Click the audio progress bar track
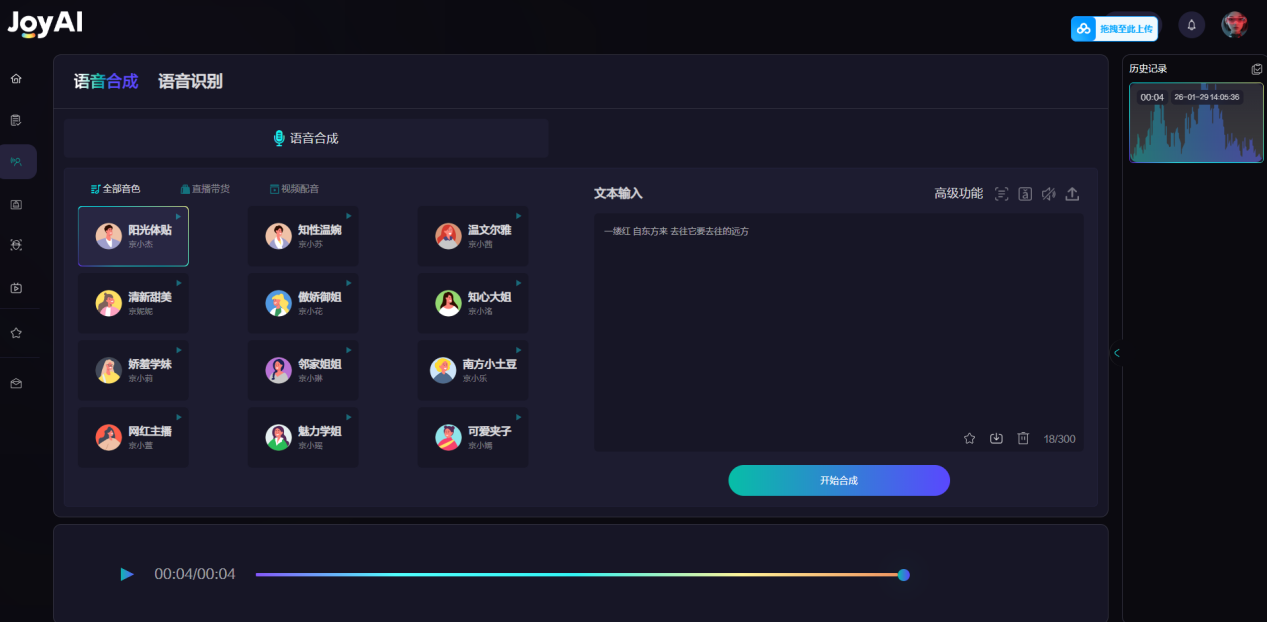Screen dimensions: 1267x622 pyautogui.click(x=580, y=575)
